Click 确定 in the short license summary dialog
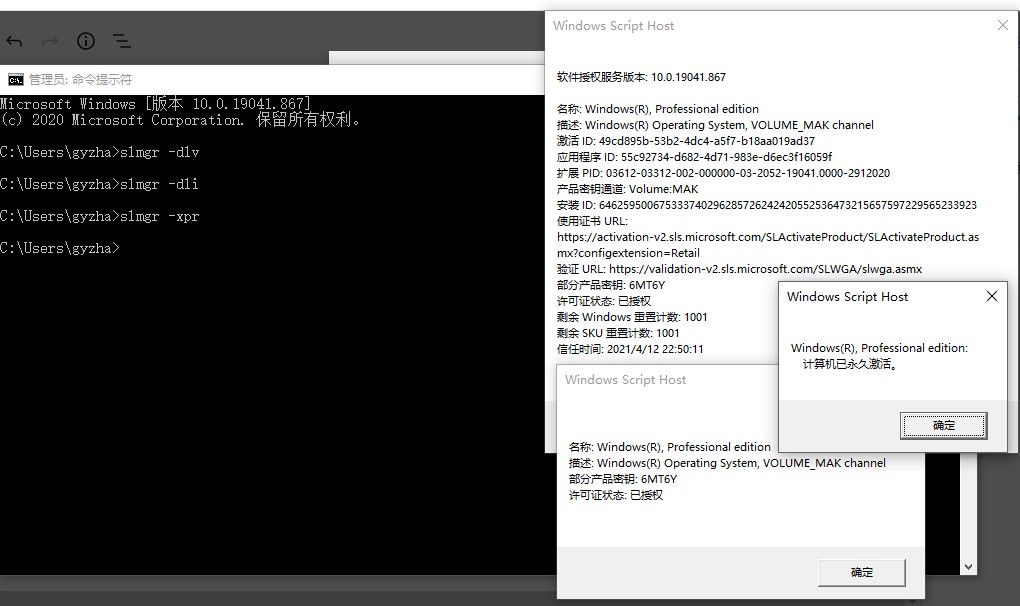Screen dimensions: 1020x606 [x=862, y=573]
